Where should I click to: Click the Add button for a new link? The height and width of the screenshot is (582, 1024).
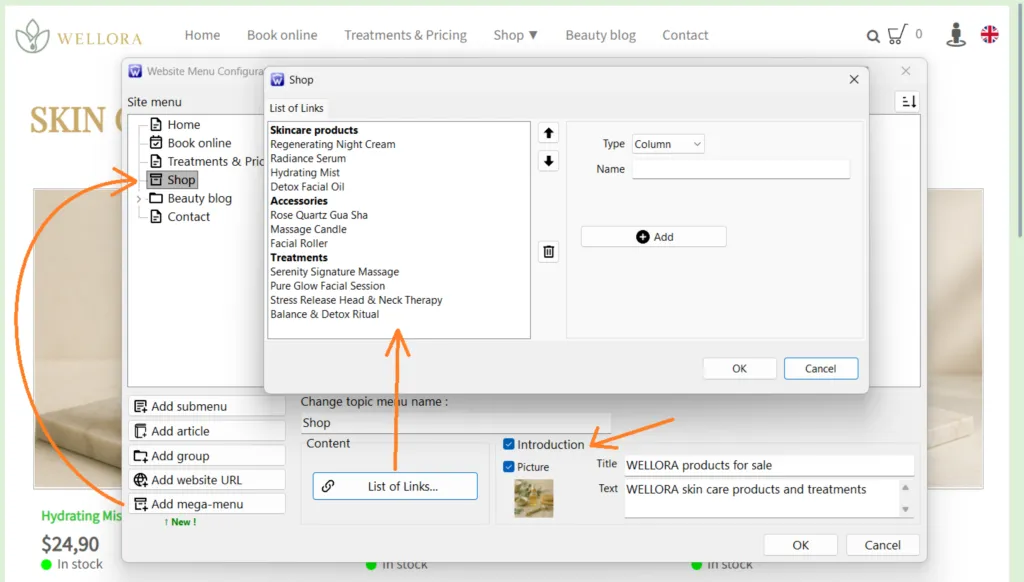click(653, 236)
